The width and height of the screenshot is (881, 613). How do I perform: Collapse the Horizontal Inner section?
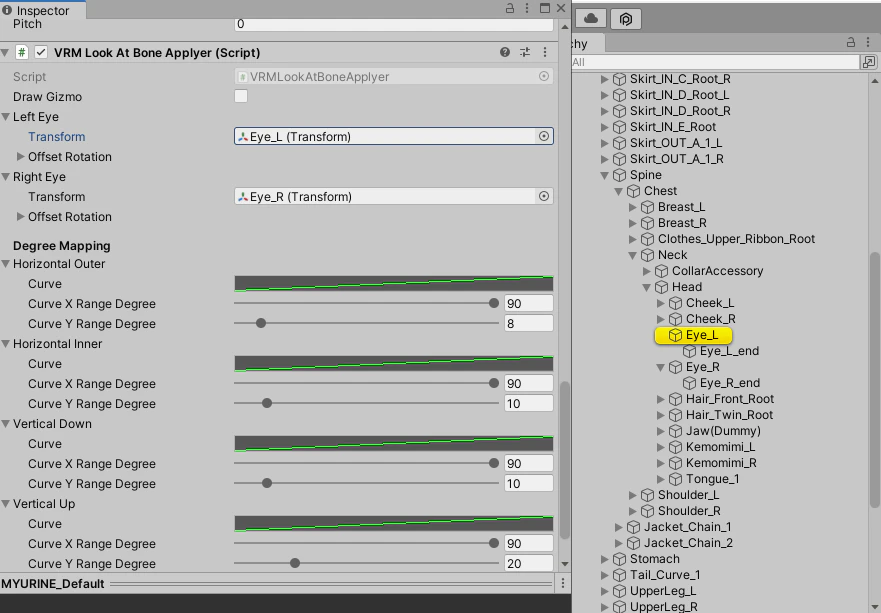point(6,344)
